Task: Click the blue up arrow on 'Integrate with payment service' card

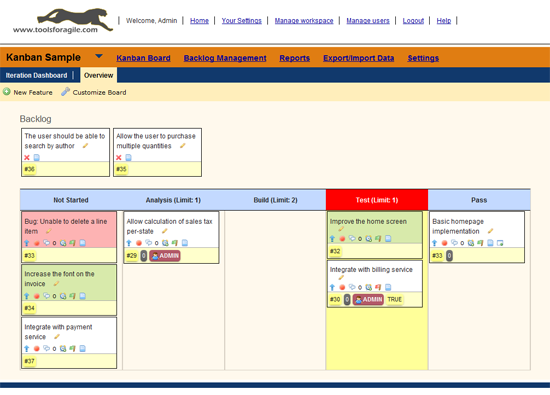Action: 27,348
